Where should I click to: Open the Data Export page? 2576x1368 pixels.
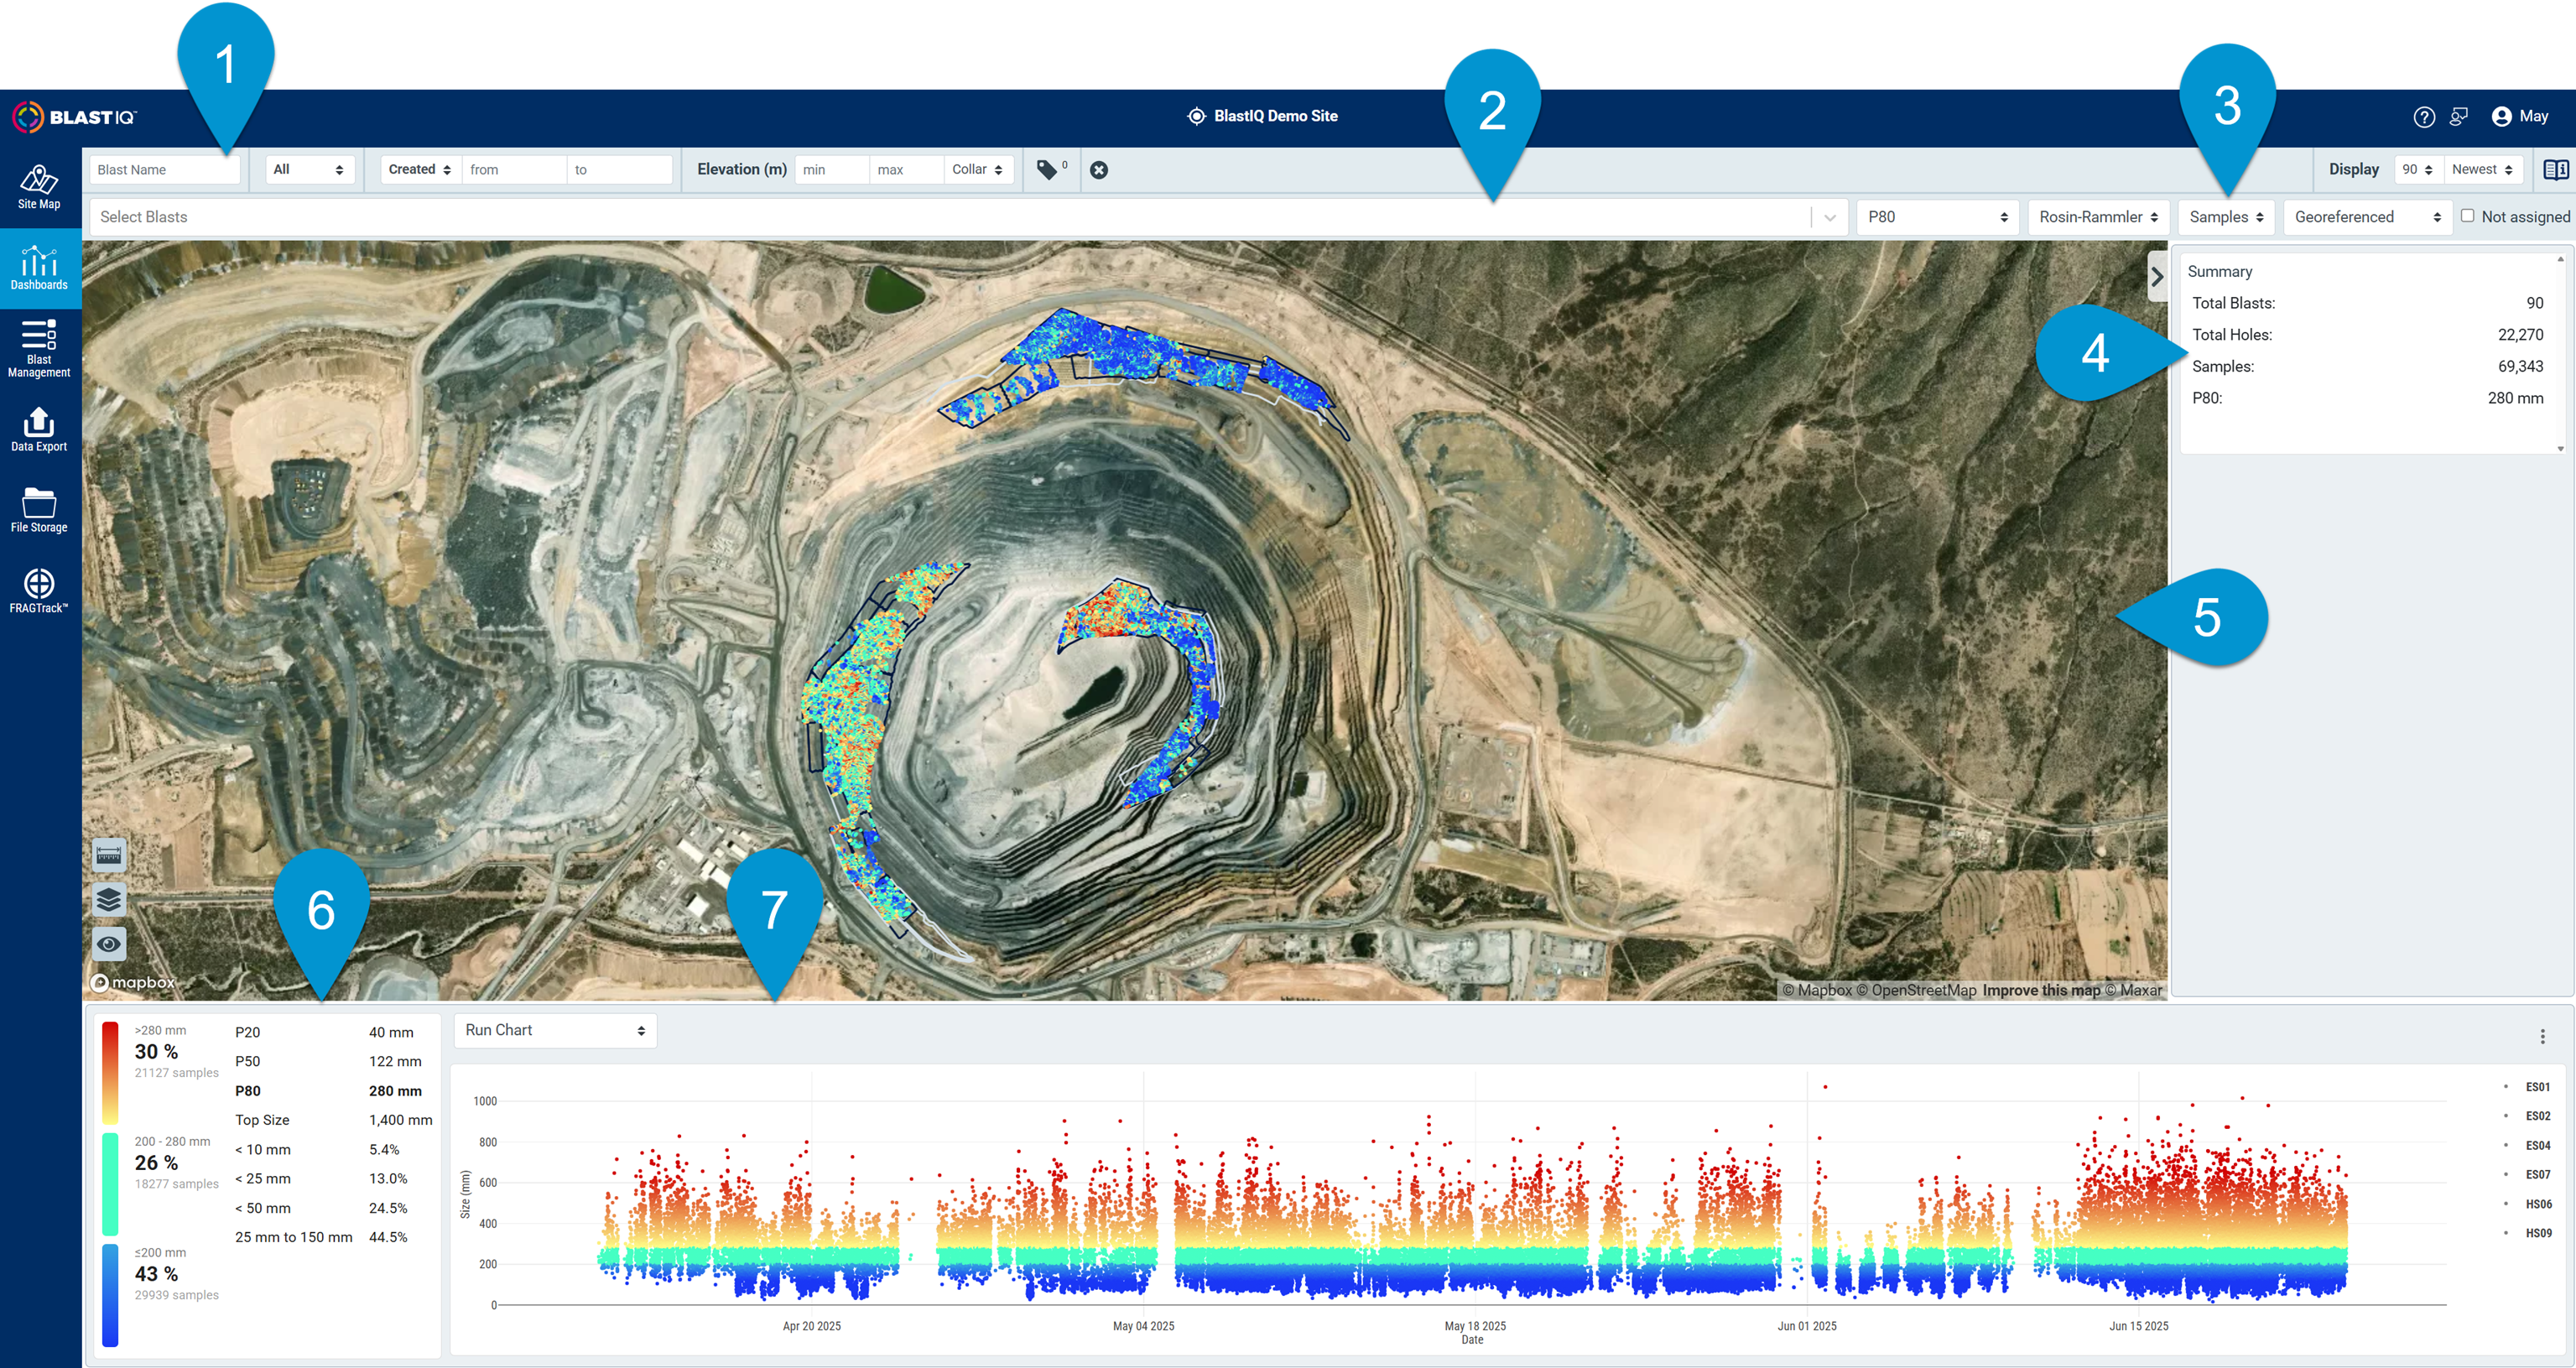click(x=39, y=430)
